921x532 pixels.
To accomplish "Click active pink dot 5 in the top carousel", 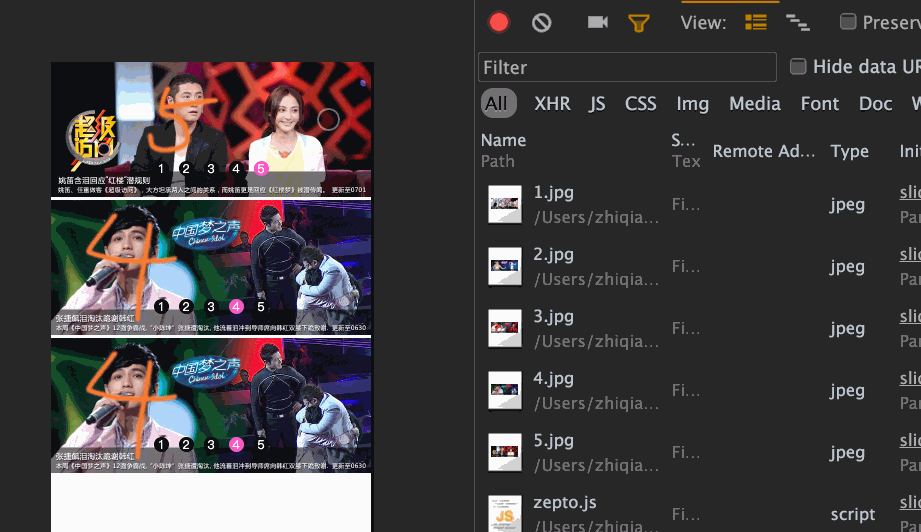I will click(261, 169).
